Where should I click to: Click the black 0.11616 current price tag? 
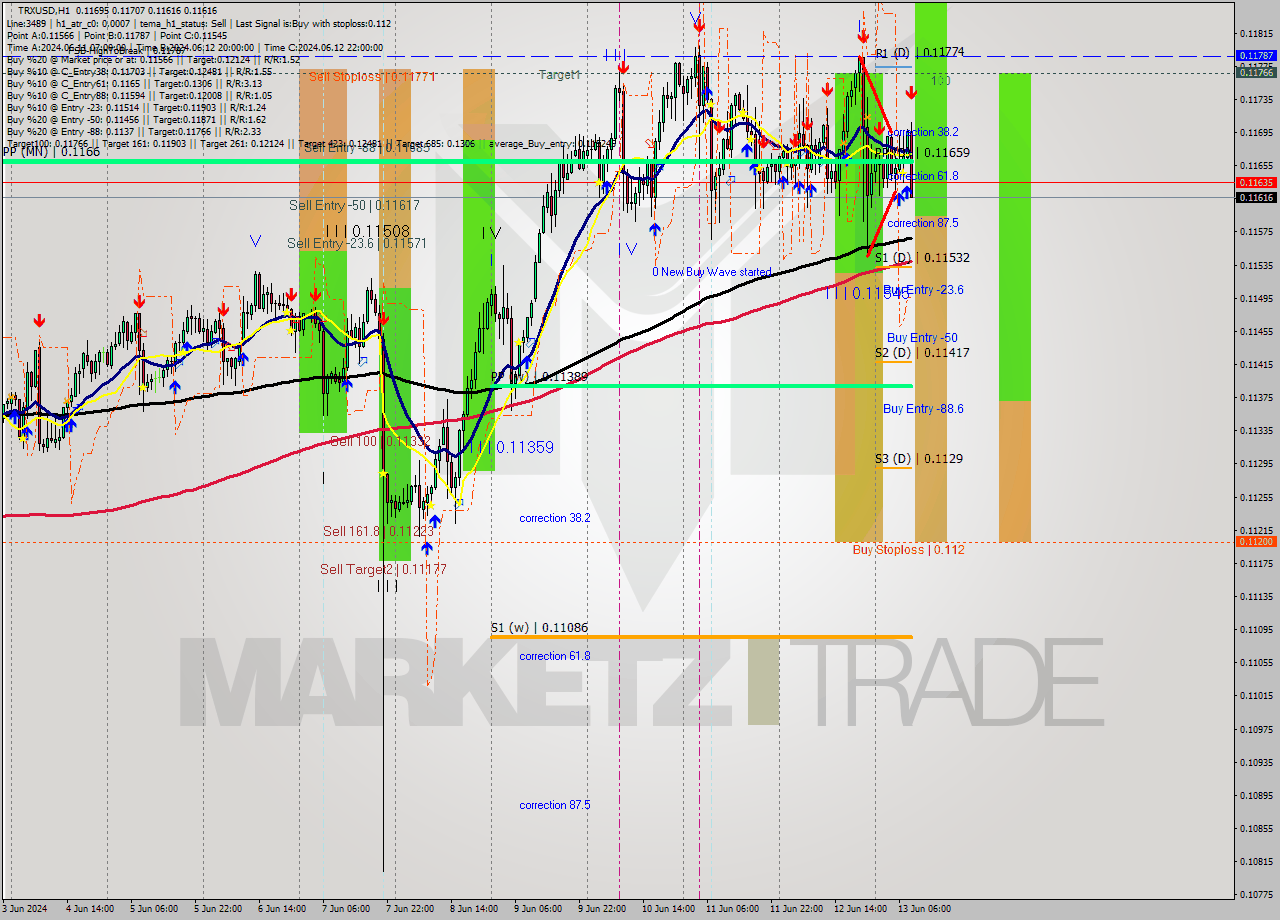[x=1257, y=198]
